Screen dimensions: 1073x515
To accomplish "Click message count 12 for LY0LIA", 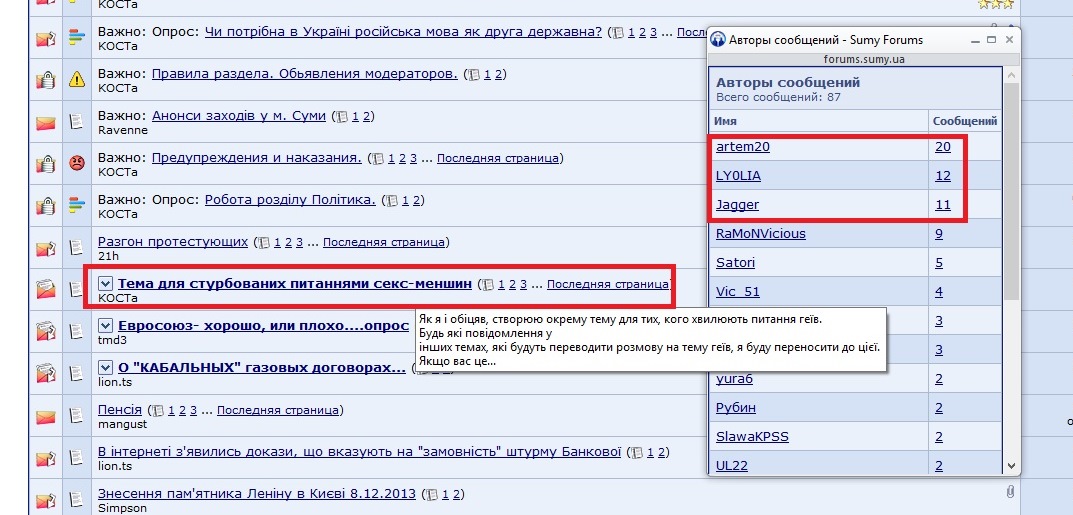I will 942,176.
